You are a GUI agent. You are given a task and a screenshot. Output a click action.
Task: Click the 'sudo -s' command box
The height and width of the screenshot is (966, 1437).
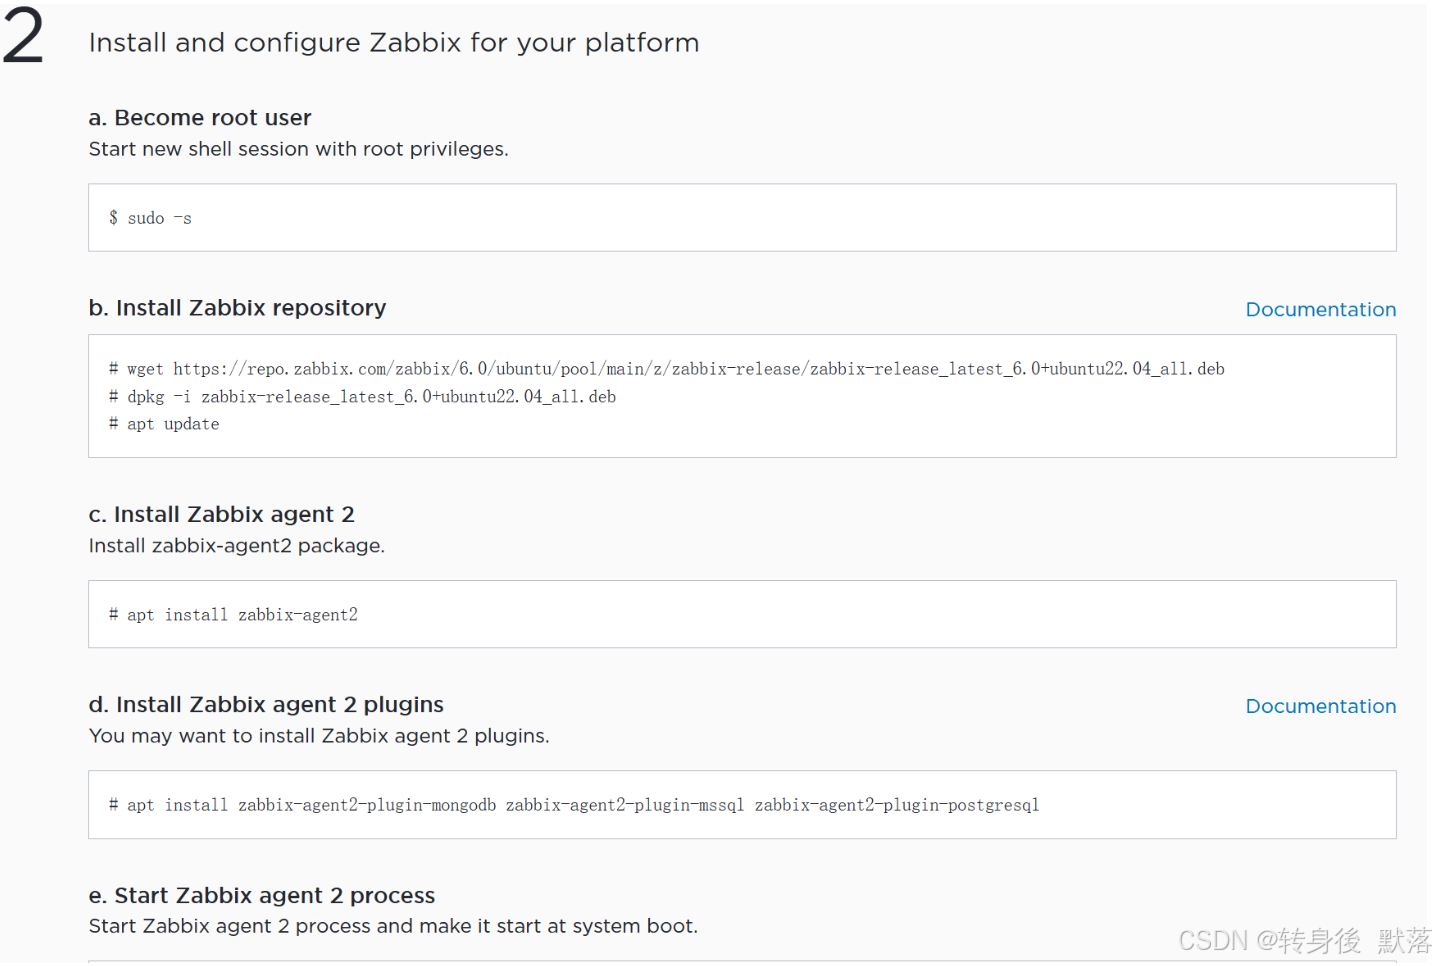[742, 218]
